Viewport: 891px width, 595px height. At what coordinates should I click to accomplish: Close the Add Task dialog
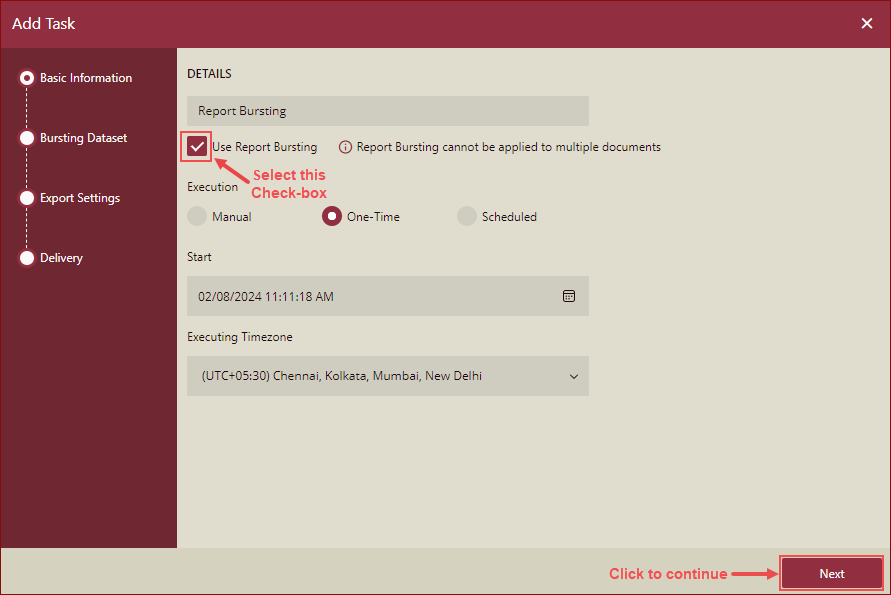coord(866,23)
